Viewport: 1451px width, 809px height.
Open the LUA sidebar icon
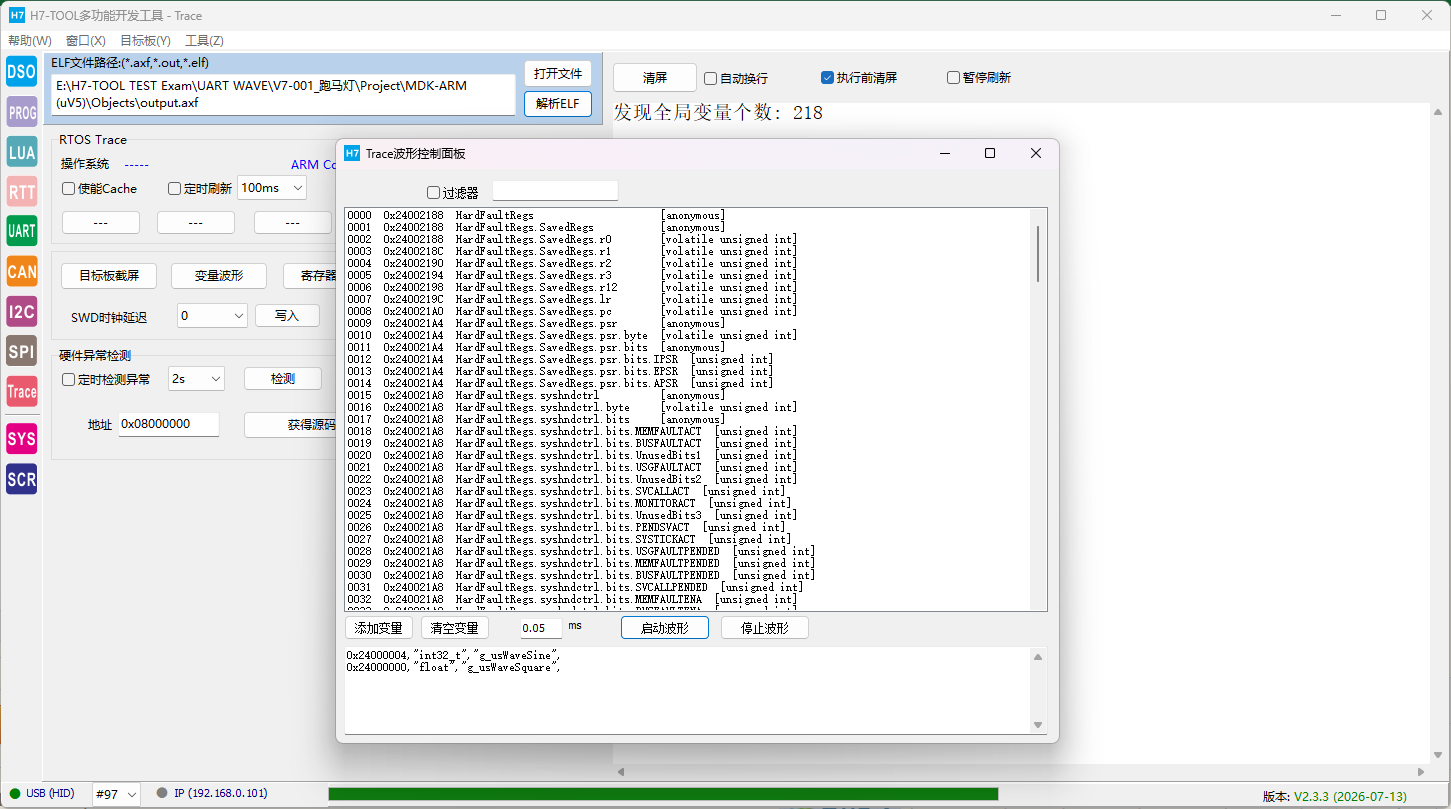(x=22, y=152)
